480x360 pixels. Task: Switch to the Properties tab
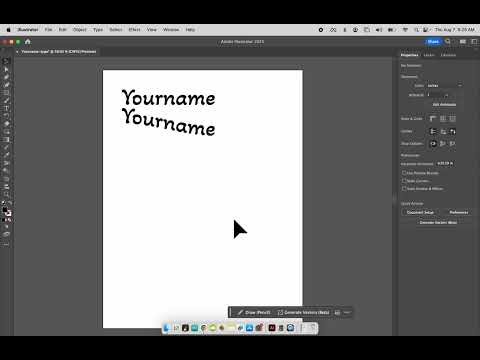(x=409, y=55)
